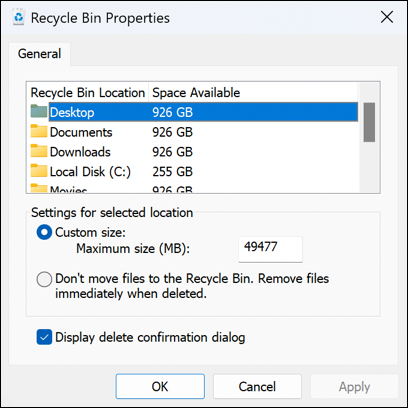
Task: Click the location list scrollbar thumb
Action: pos(369,122)
